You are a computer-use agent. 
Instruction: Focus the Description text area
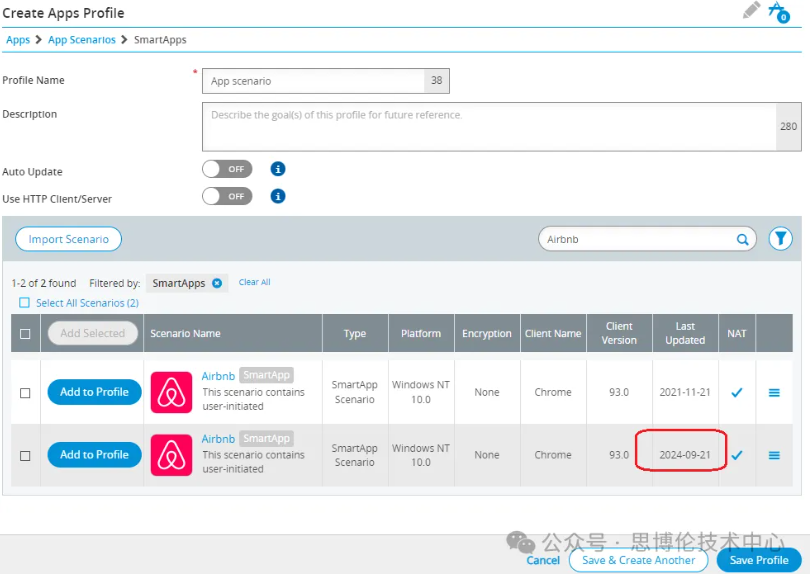[488, 126]
